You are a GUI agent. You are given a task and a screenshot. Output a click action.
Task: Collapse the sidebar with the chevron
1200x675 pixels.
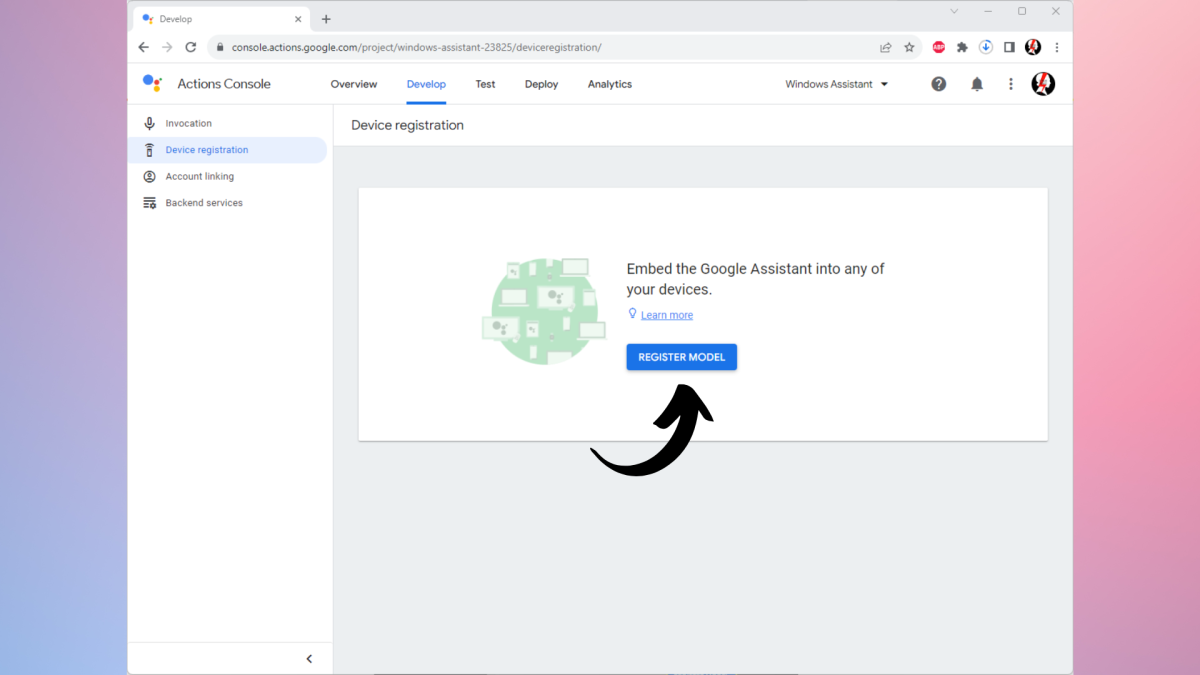pyautogui.click(x=309, y=658)
